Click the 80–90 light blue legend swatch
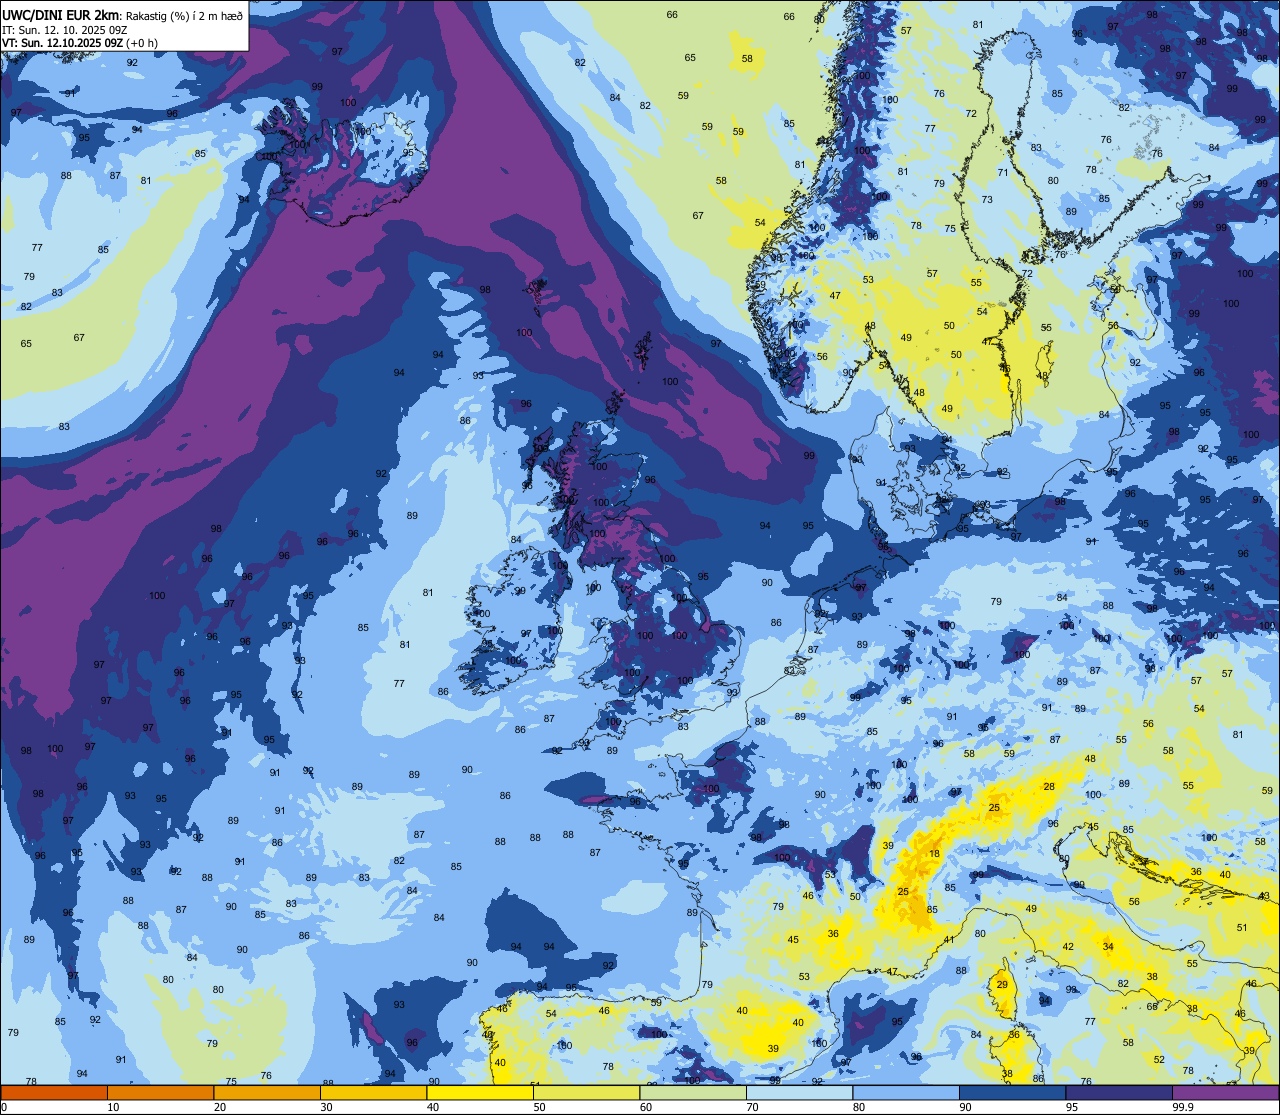The width and height of the screenshot is (1280, 1115). 906,1092
